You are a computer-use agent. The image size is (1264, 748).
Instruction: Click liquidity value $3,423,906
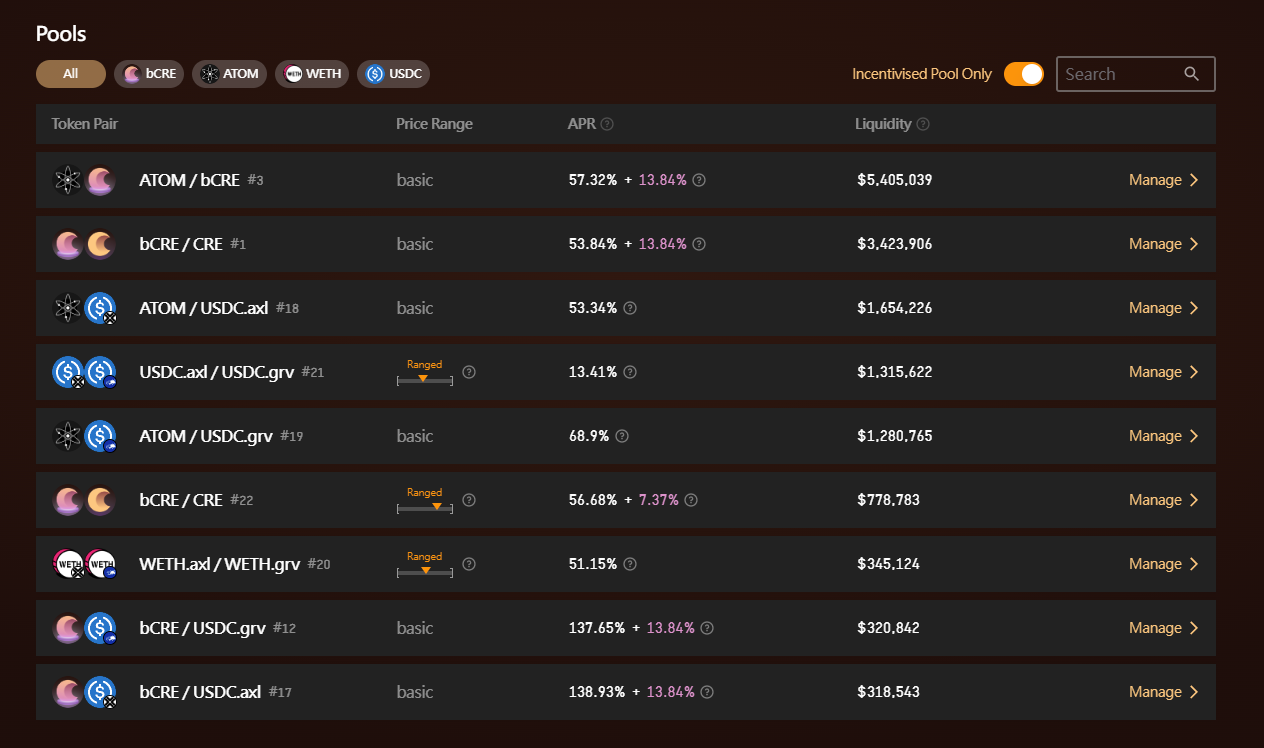pos(895,244)
